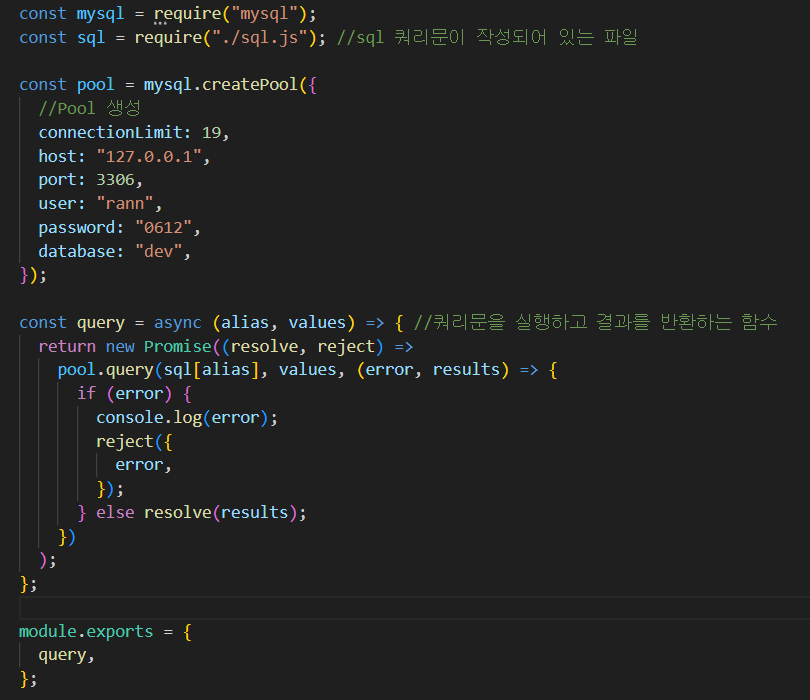This screenshot has height=700, width=810.
Task: Click the const query variable name
Action: (x=101, y=323)
